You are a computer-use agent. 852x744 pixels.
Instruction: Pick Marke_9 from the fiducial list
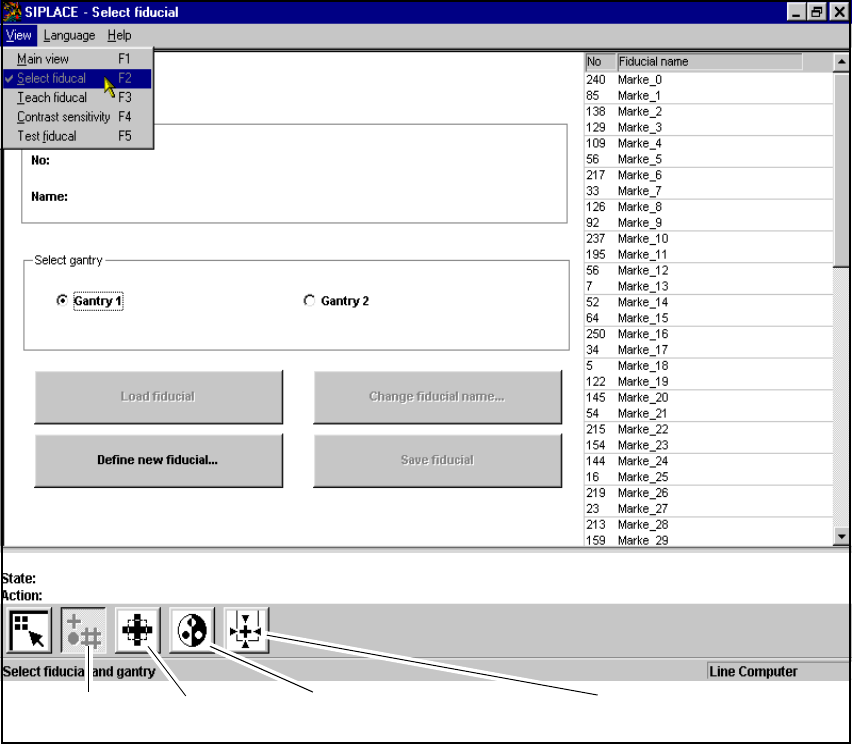(709, 223)
